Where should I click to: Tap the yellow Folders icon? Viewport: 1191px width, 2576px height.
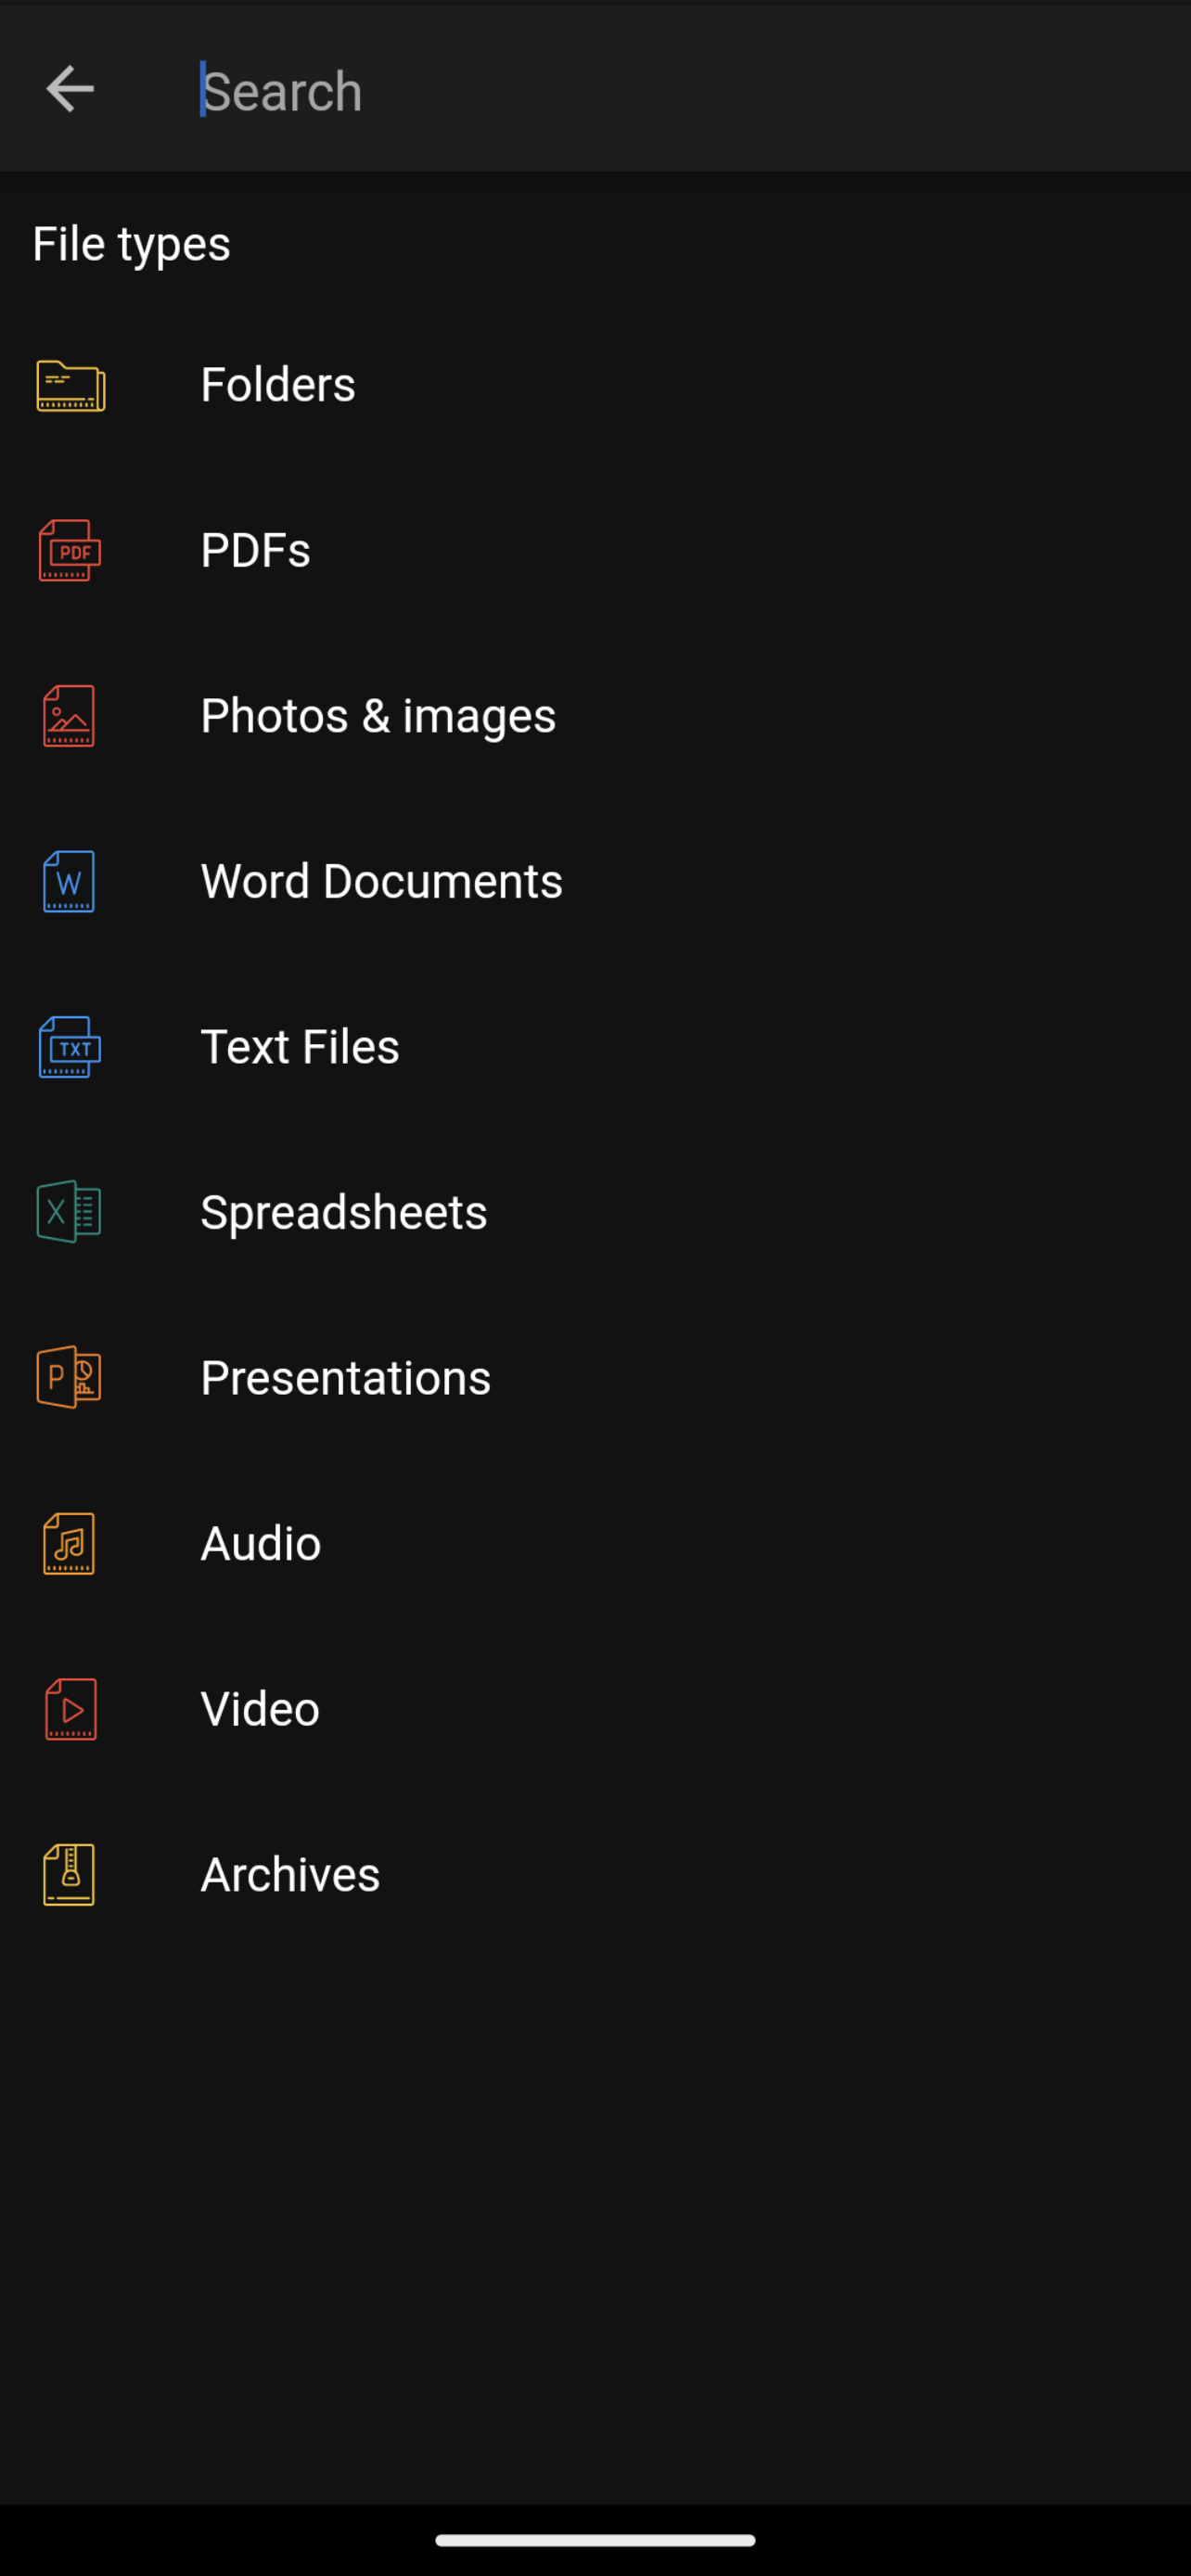coord(70,385)
